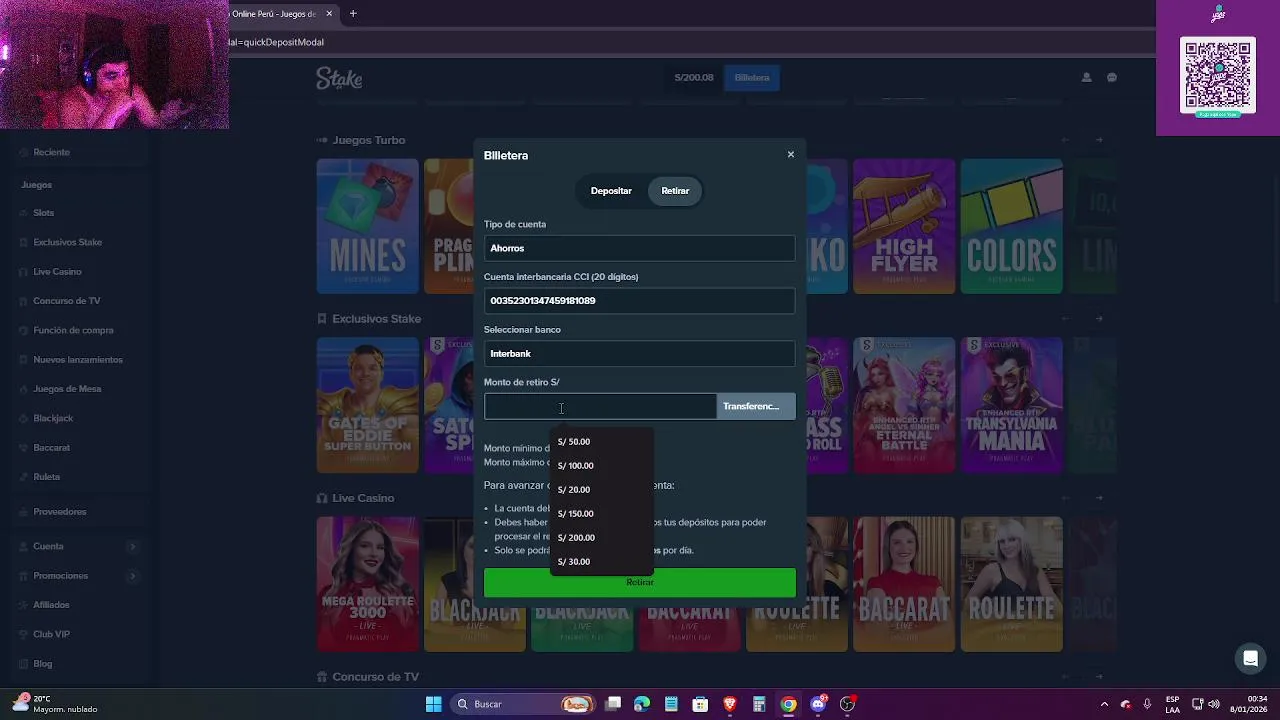The image size is (1280, 720).
Task: Close the Stake browser tab
Action: [x=329, y=14]
